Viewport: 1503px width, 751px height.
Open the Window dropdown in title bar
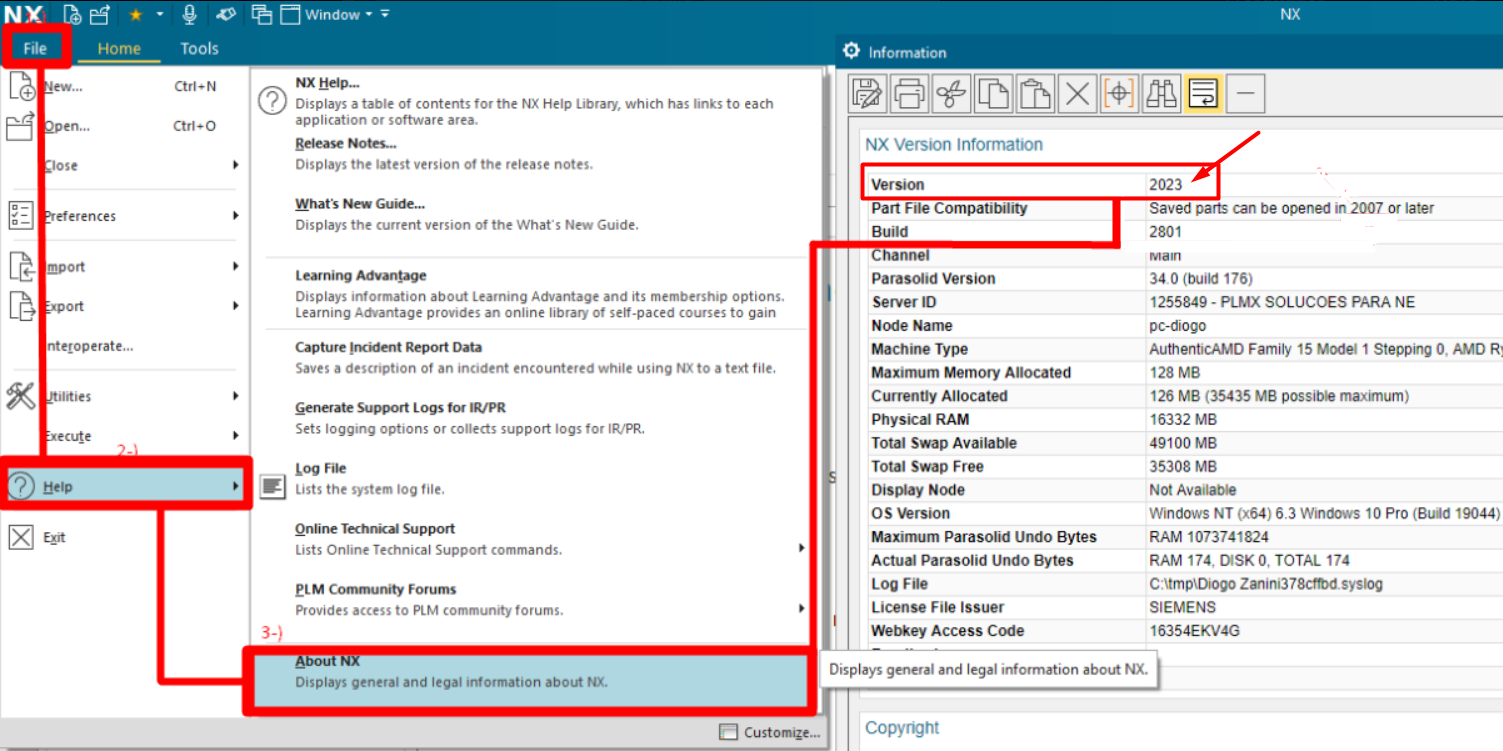coord(338,15)
